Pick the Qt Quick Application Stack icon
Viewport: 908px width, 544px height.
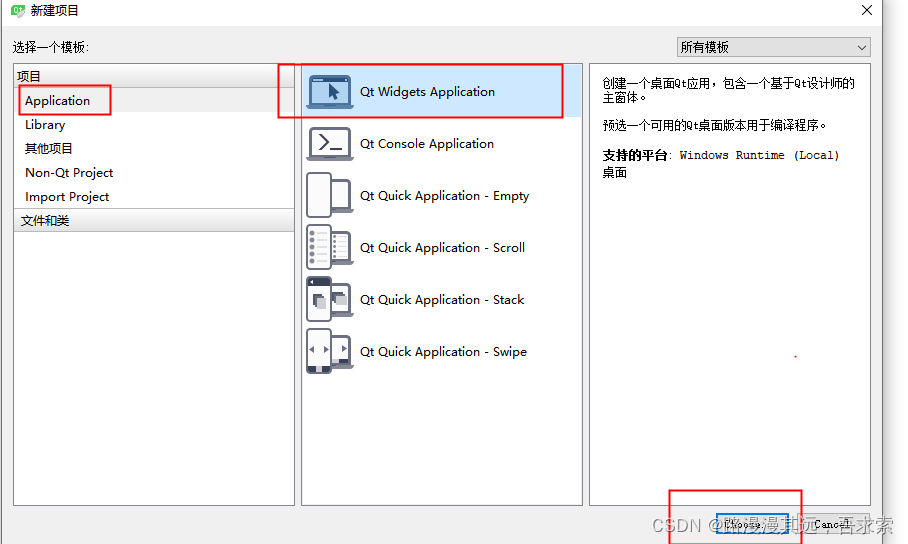coord(329,300)
